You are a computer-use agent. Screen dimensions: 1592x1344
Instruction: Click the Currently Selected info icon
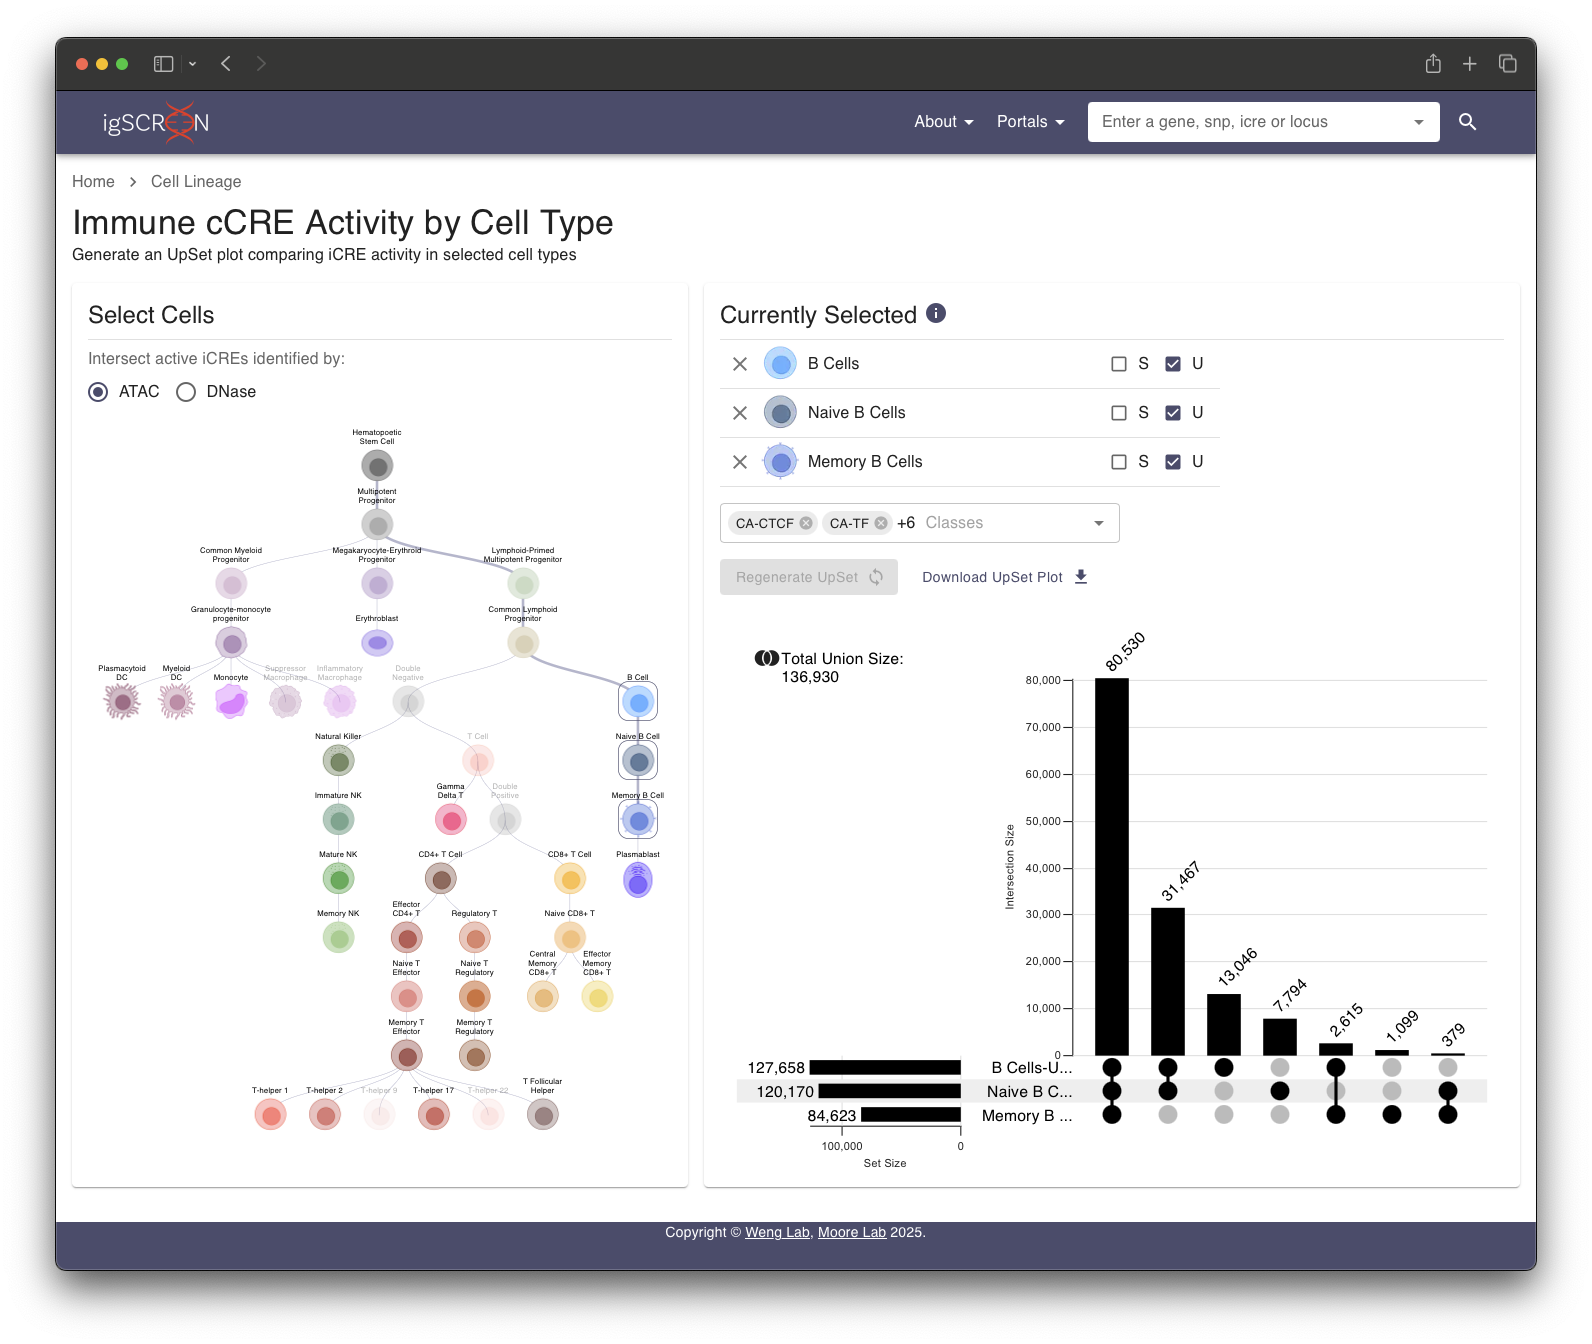click(x=936, y=313)
